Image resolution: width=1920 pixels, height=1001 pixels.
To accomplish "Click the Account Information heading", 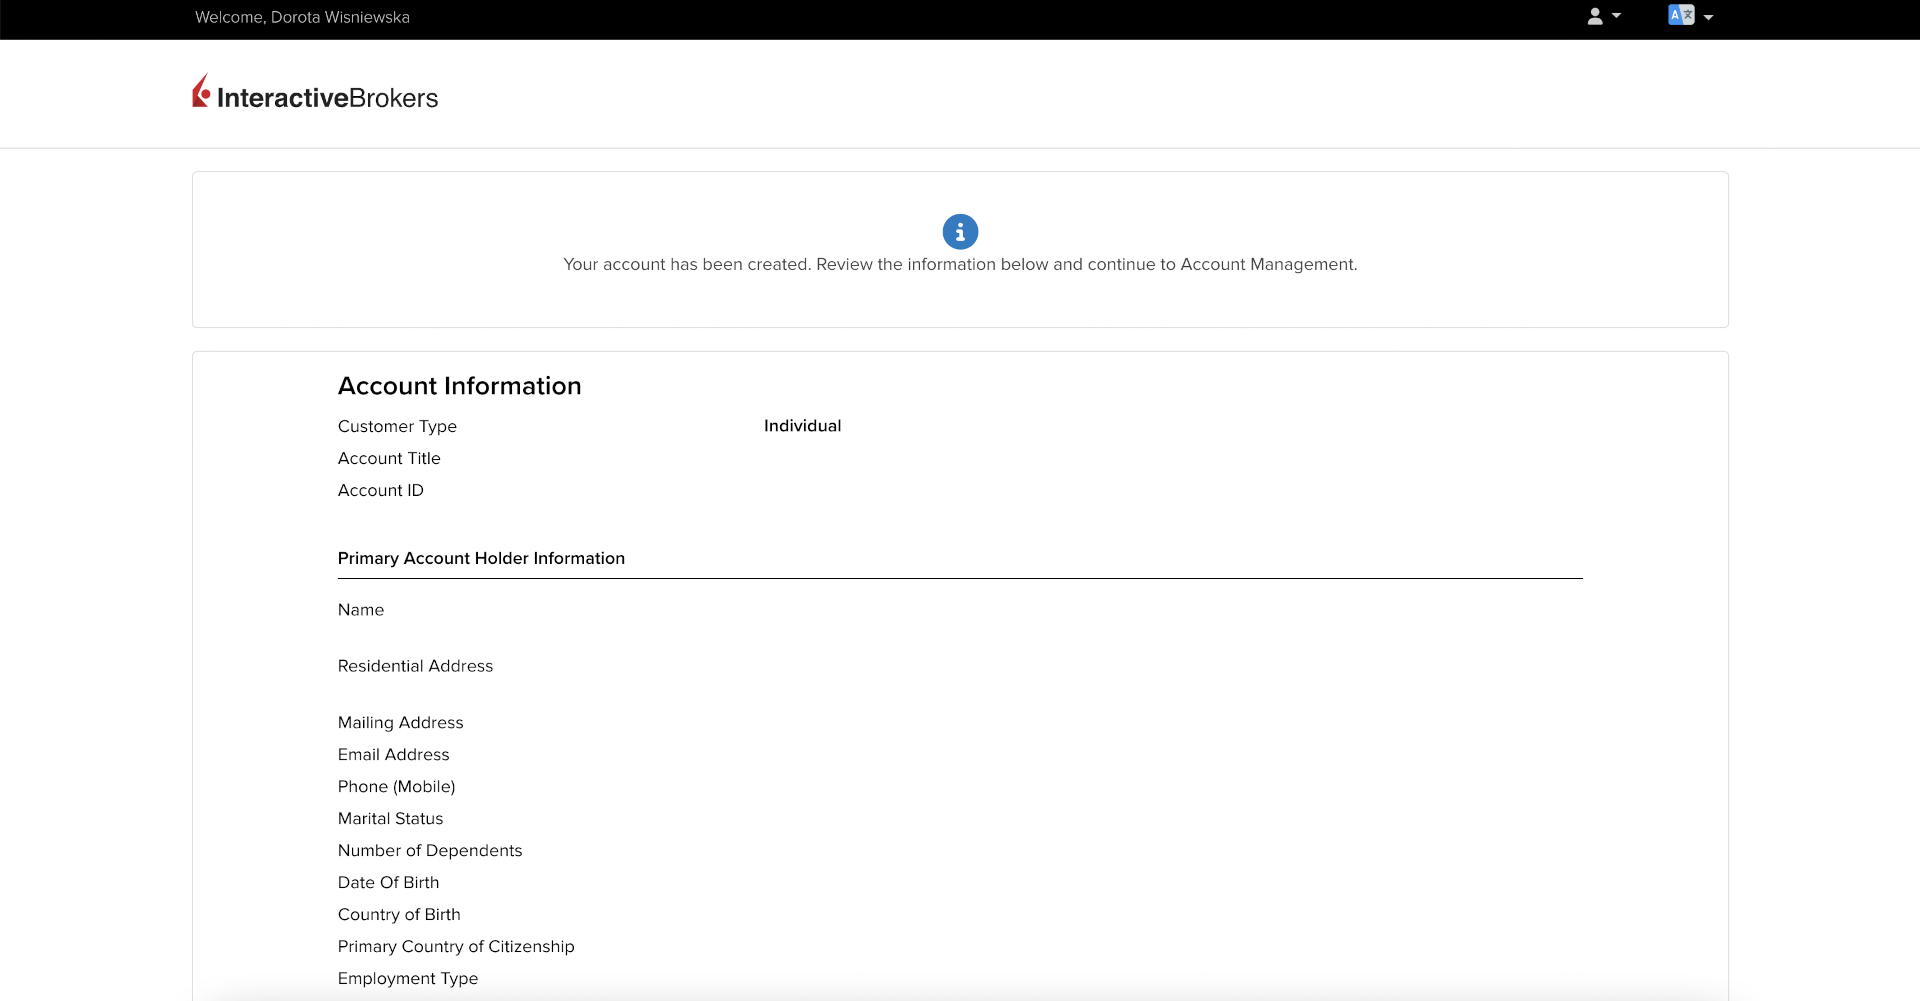I will (459, 386).
